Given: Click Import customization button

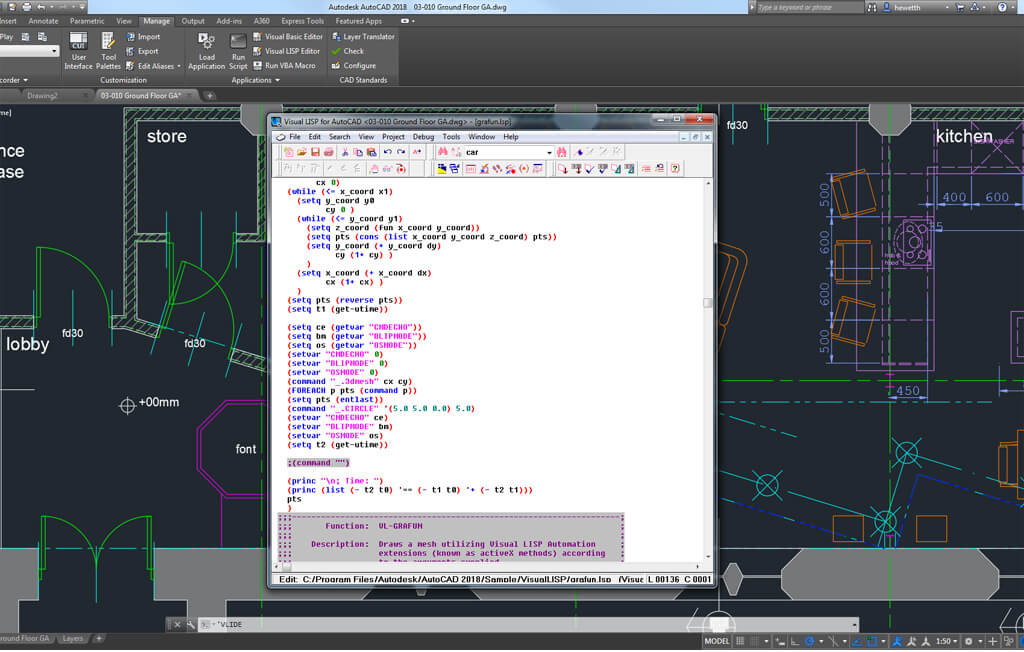Looking at the screenshot, I should tap(143, 37).
